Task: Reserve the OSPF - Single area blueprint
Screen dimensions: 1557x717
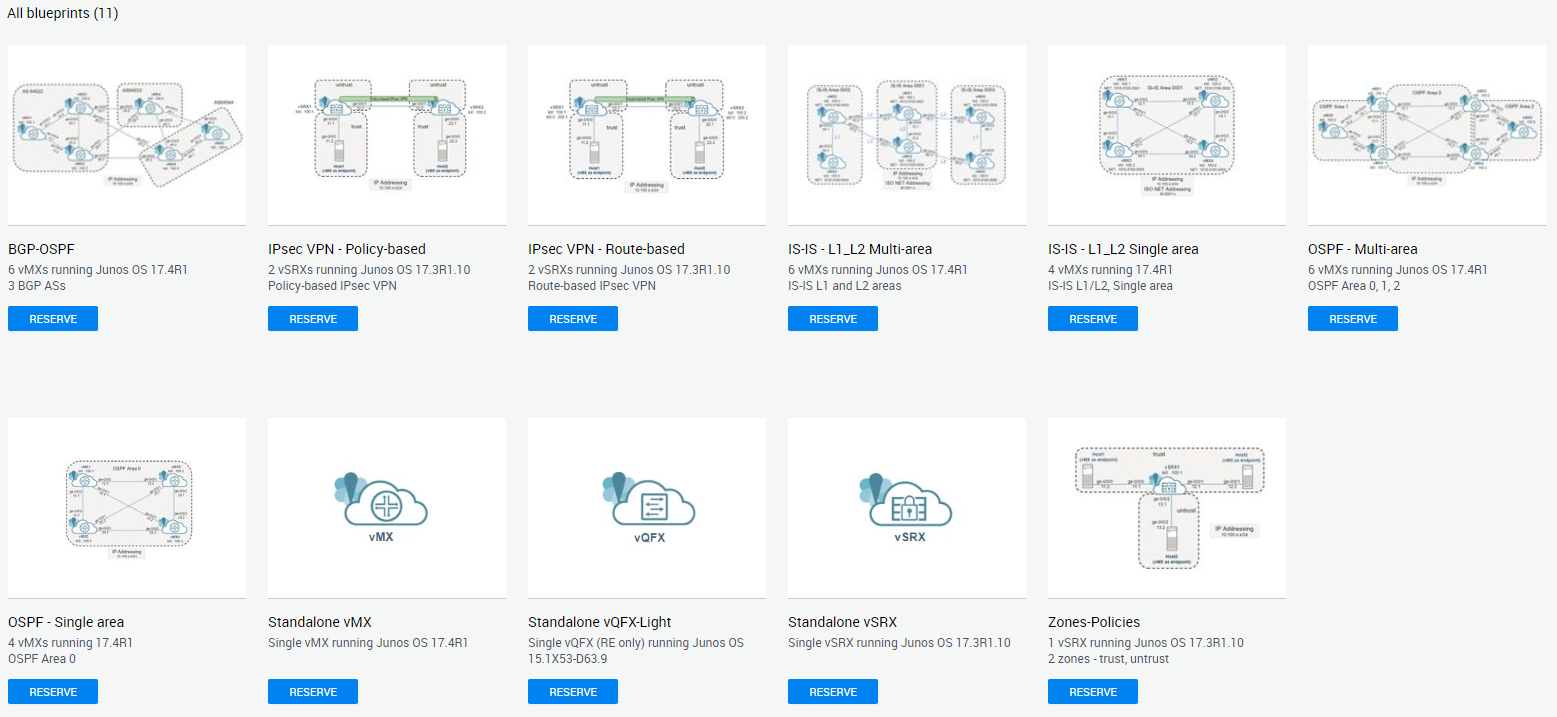Action: coord(53,692)
